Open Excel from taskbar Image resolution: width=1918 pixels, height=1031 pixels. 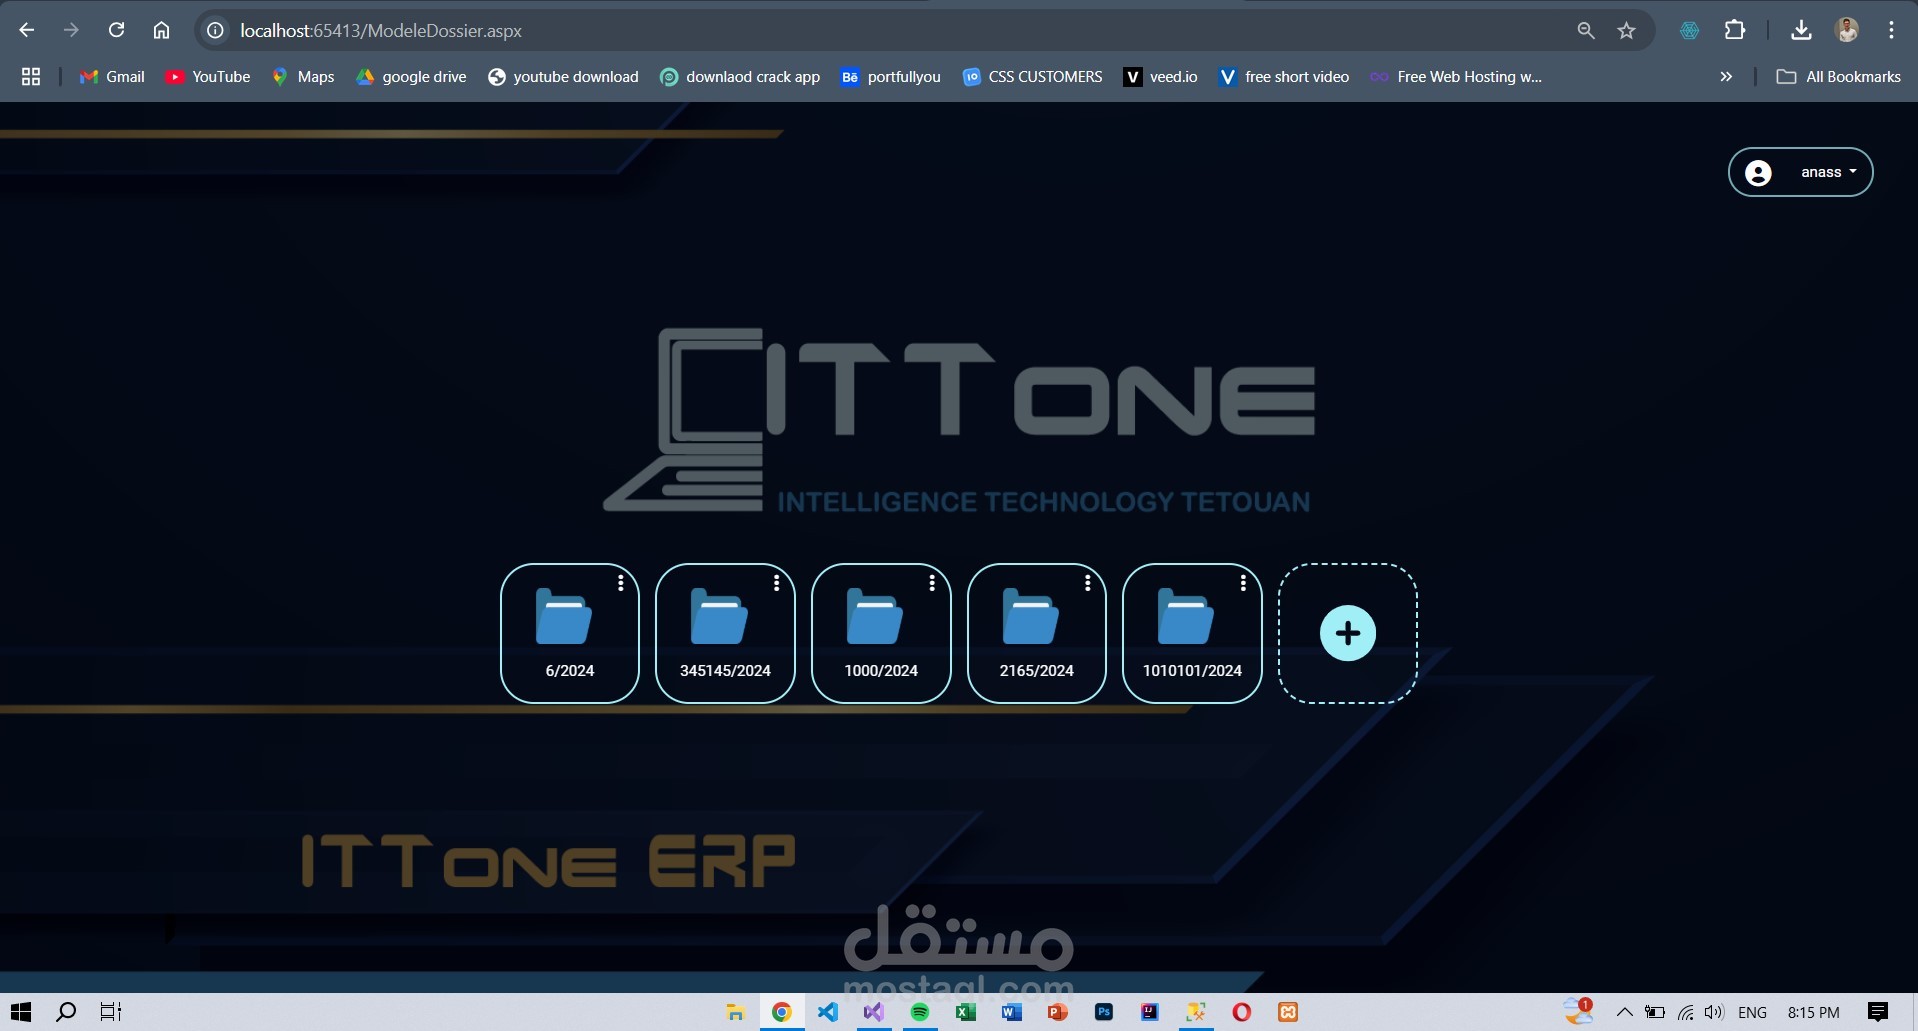[966, 1012]
